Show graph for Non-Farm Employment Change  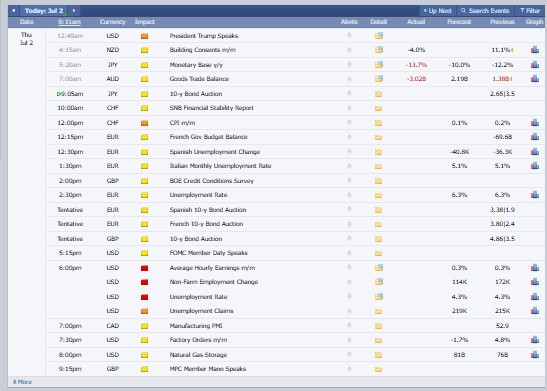tap(535, 282)
